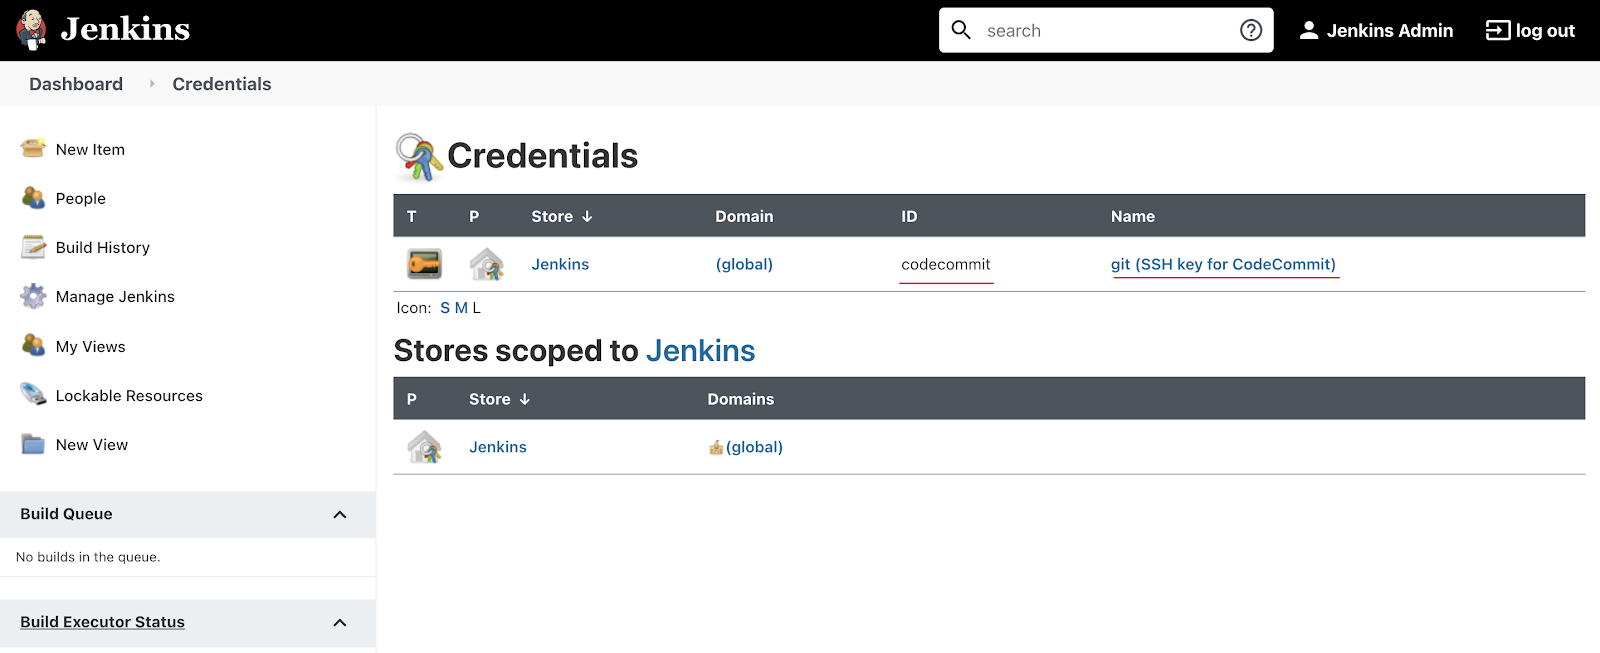Sort the Credentials table by Store column

point(561,216)
